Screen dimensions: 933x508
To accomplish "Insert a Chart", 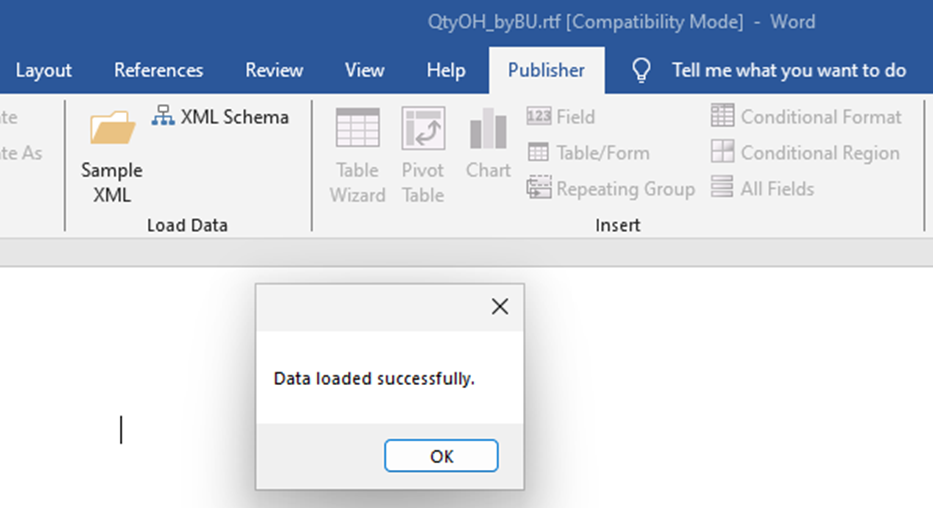I will pyautogui.click(x=488, y=143).
